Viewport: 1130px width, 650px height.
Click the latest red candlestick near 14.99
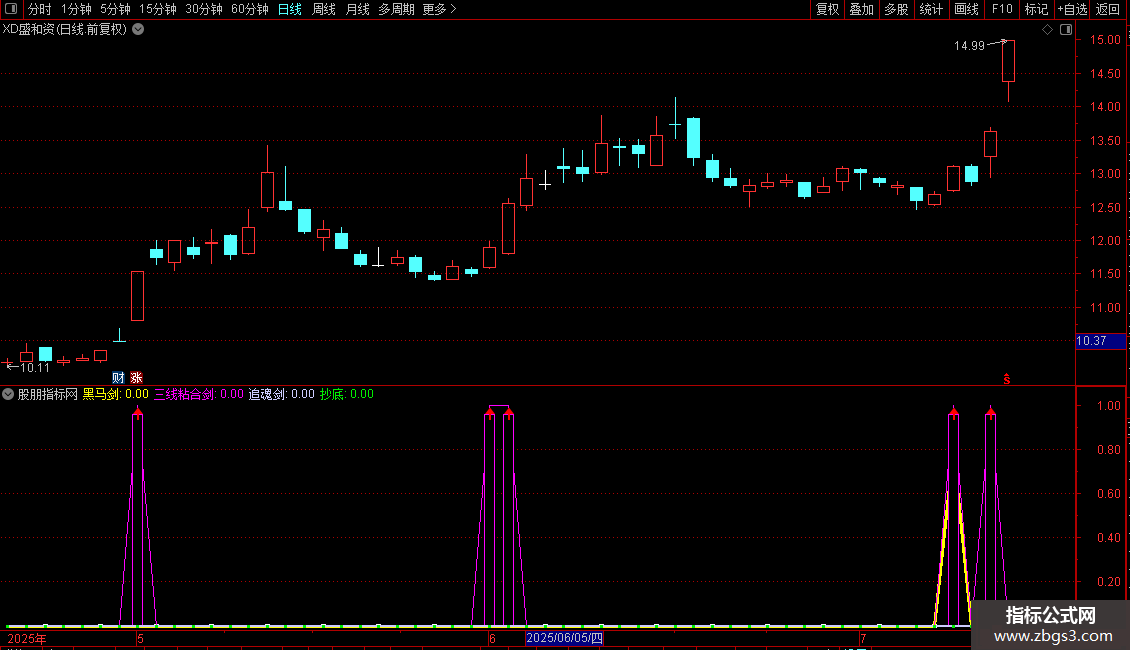(1008, 61)
